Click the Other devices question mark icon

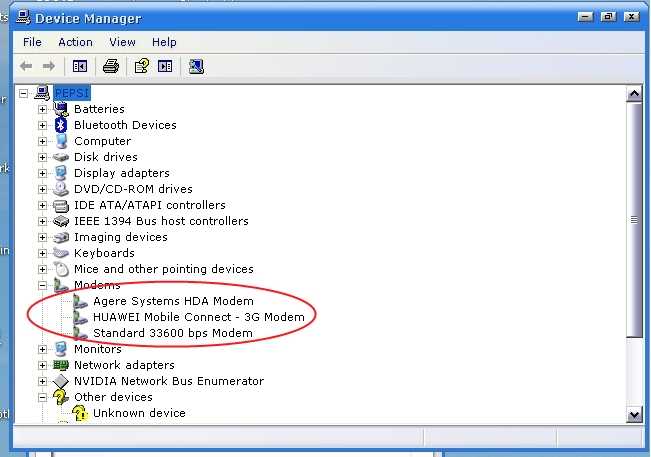click(x=61, y=397)
